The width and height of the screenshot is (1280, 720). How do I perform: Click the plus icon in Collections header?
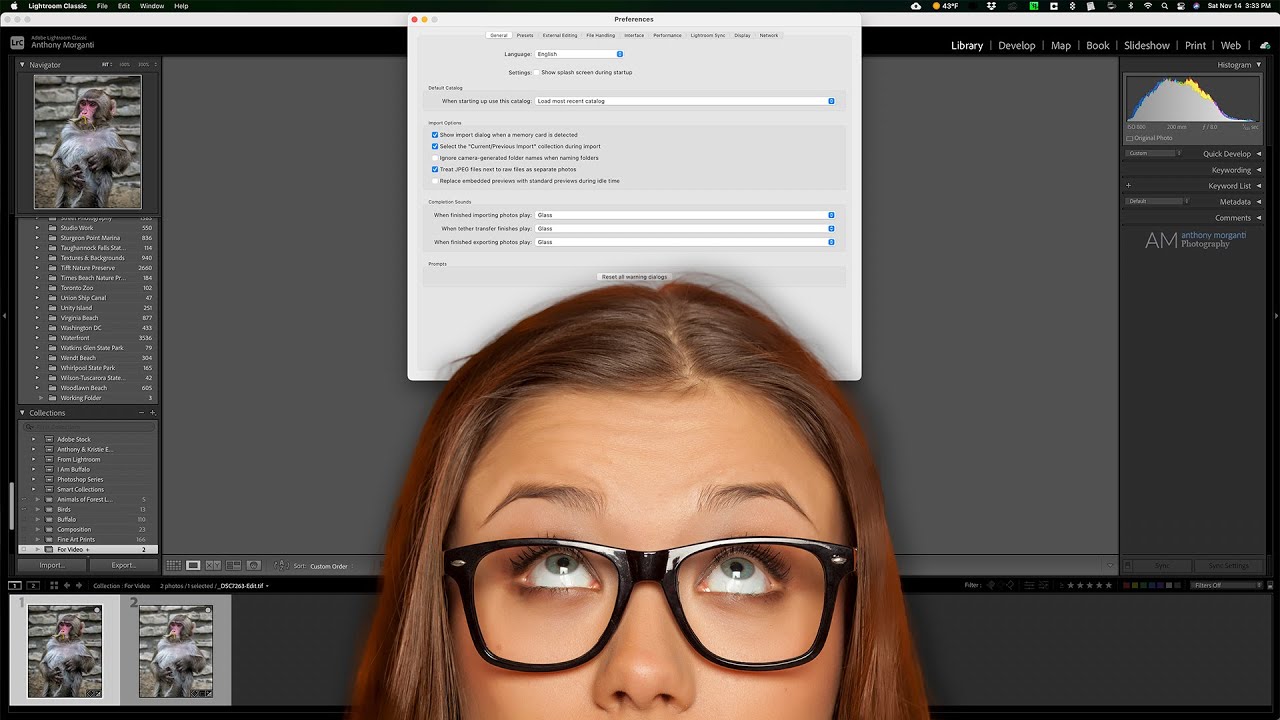click(x=153, y=413)
